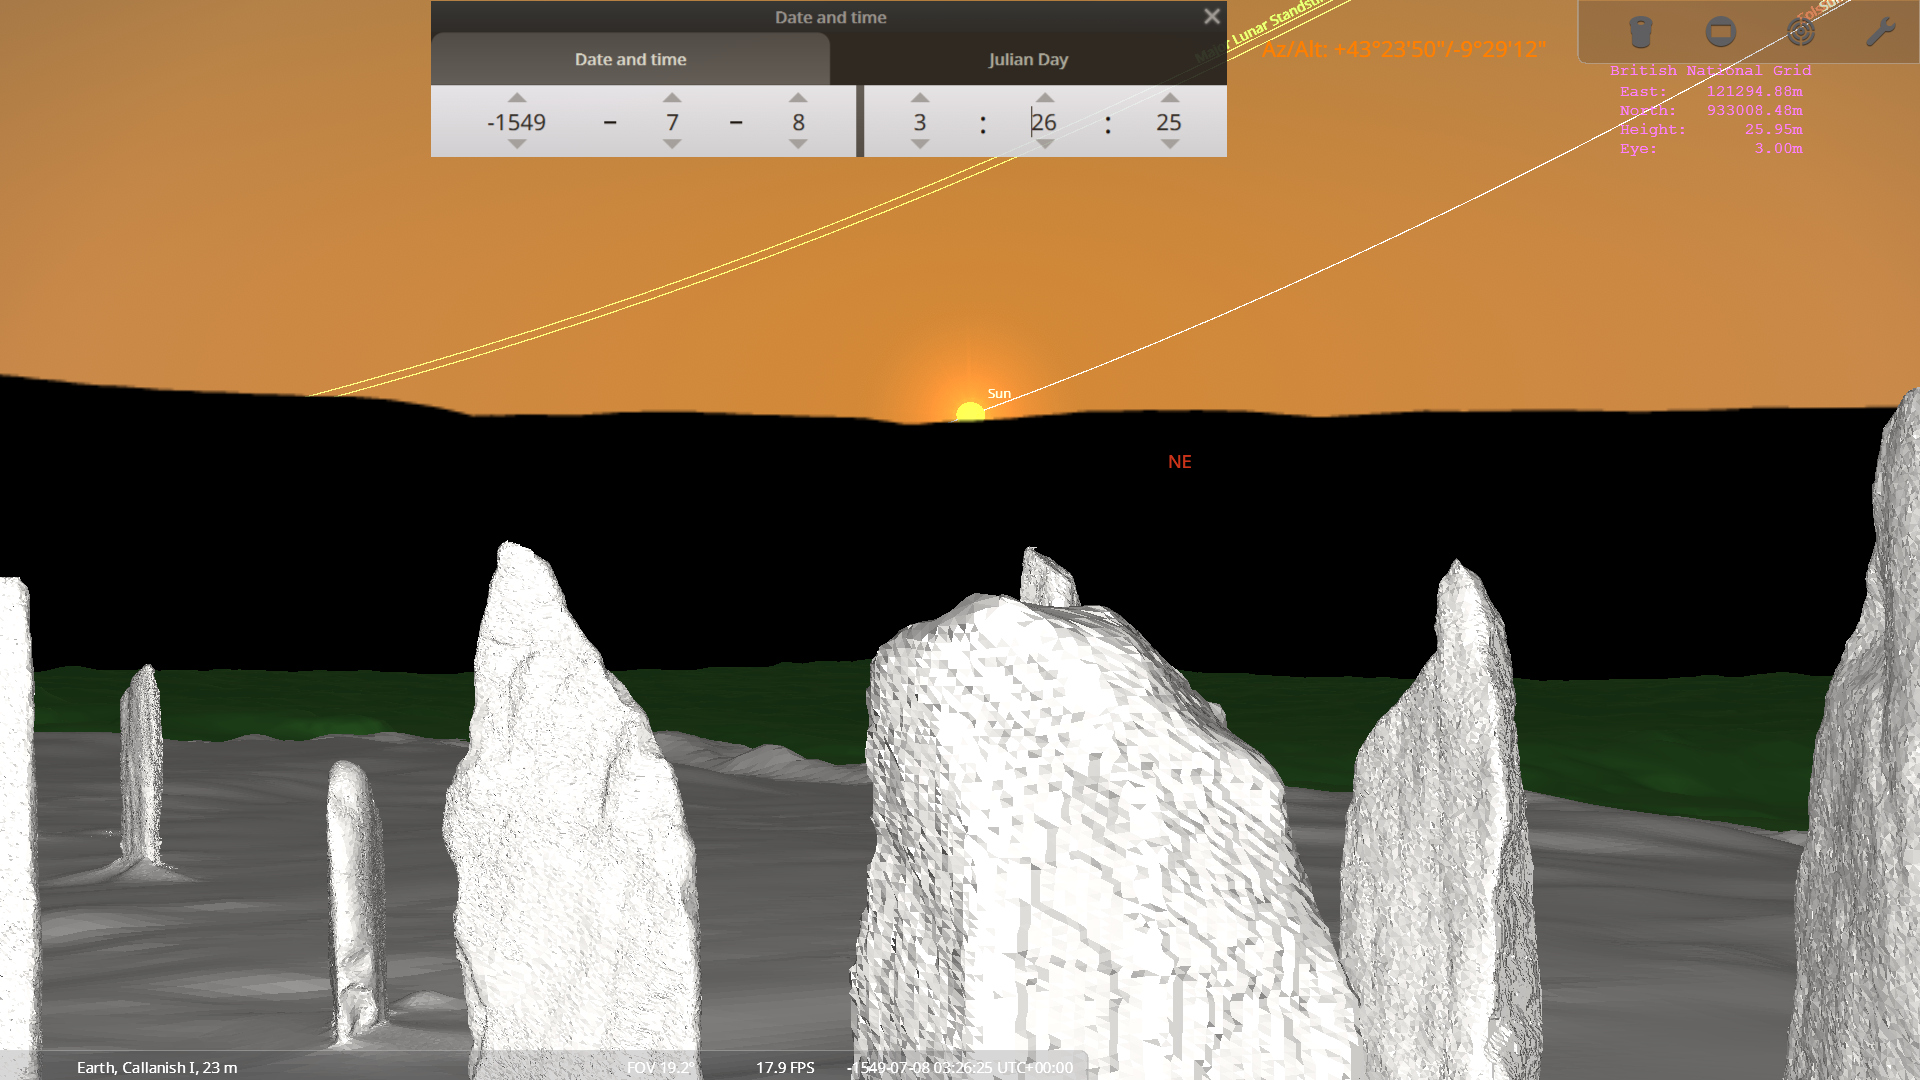Decrease the month value with down arrow
The height and width of the screenshot is (1080, 1920).
[x=672, y=145]
